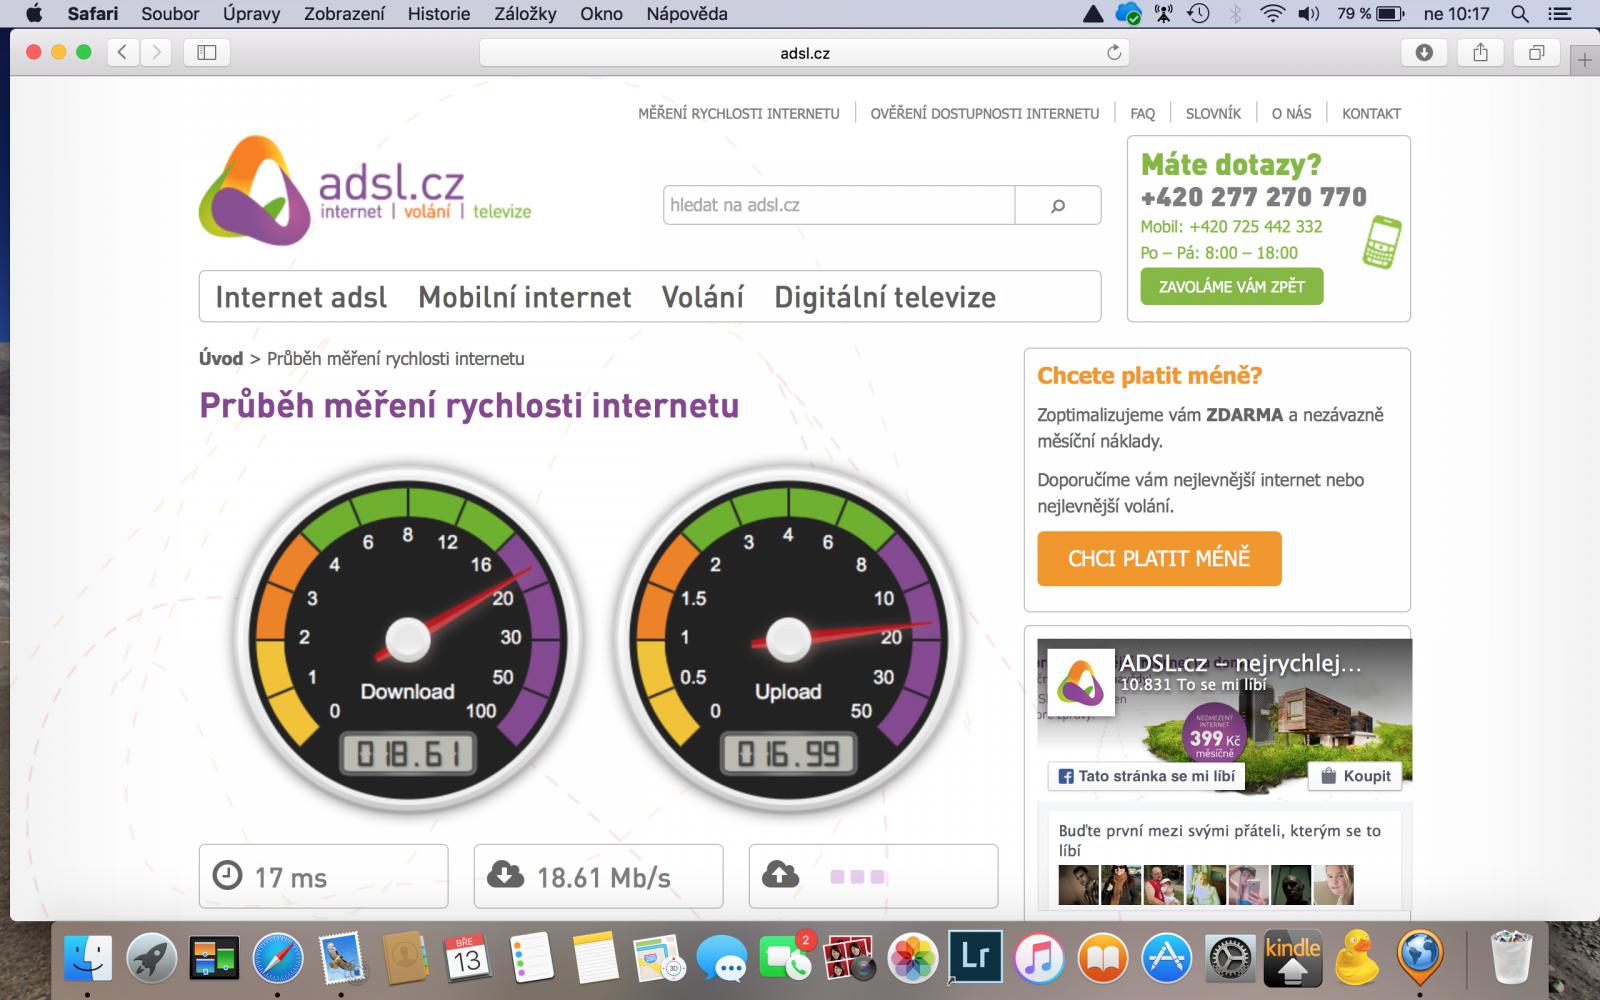This screenshot has width=1600, height=1000.
Task: Open the battery status menu
Action: coord(1390,14)
